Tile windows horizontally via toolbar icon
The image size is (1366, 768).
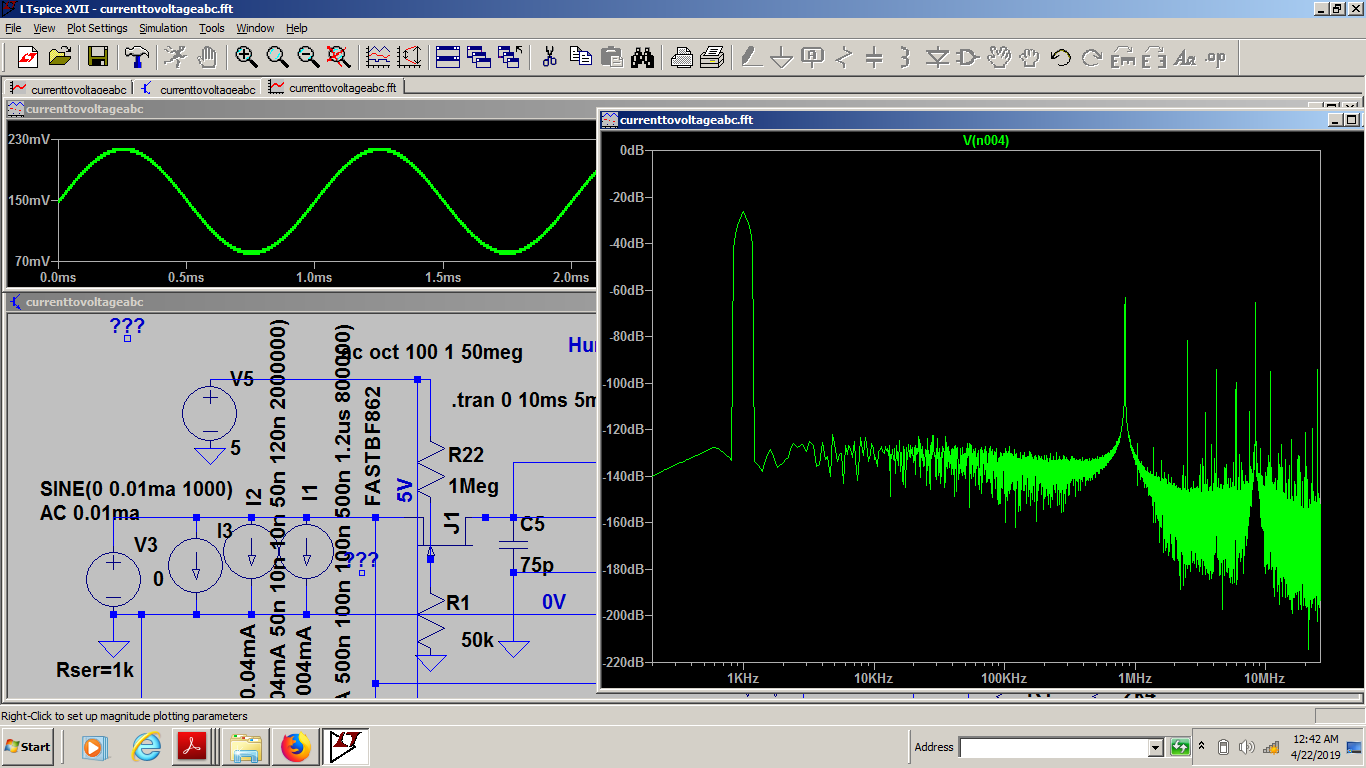pos(448,57)
